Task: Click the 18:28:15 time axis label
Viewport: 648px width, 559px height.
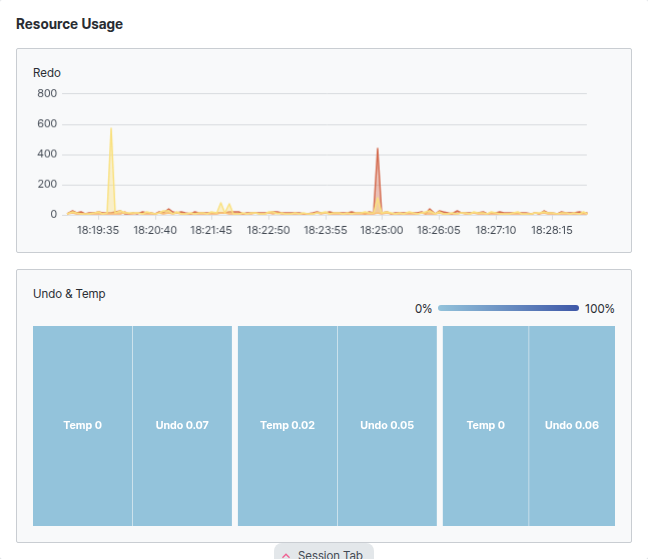Action: pyautogui.click(x=552, y=230)
